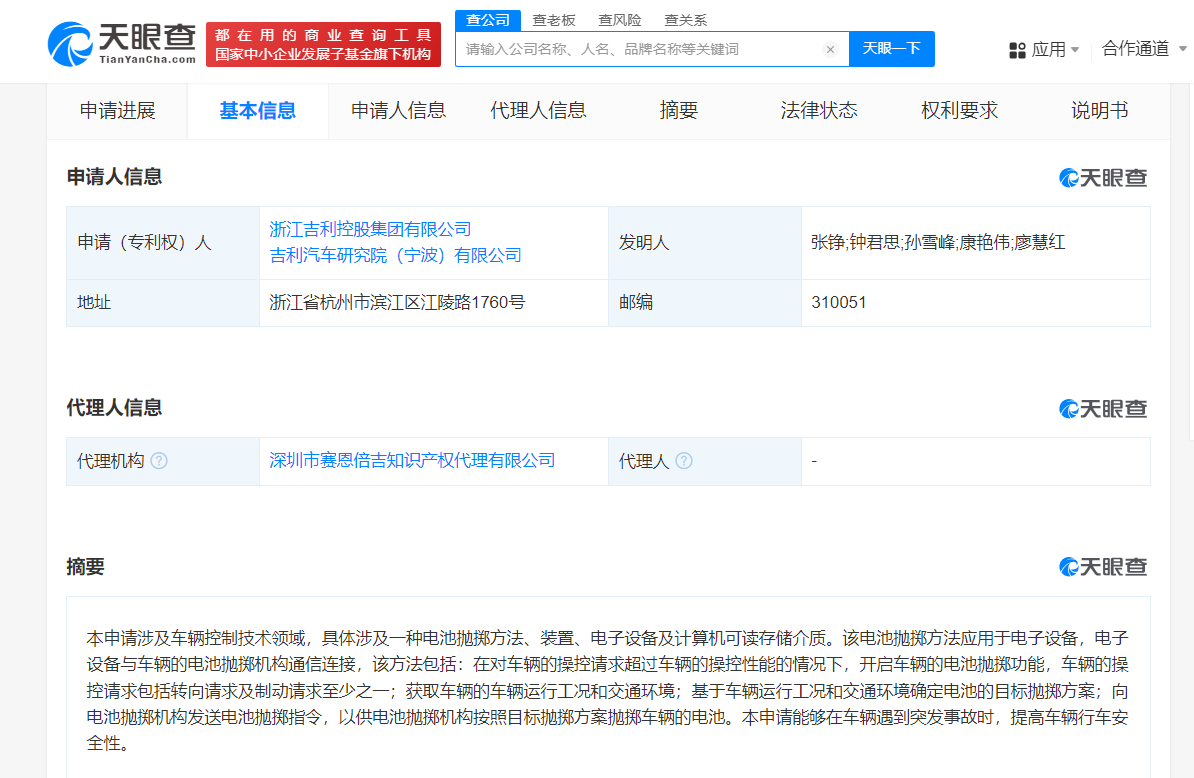Click the 天眼一下 search button
This screenshot has height=778, width=1194.
pos(892,49)
